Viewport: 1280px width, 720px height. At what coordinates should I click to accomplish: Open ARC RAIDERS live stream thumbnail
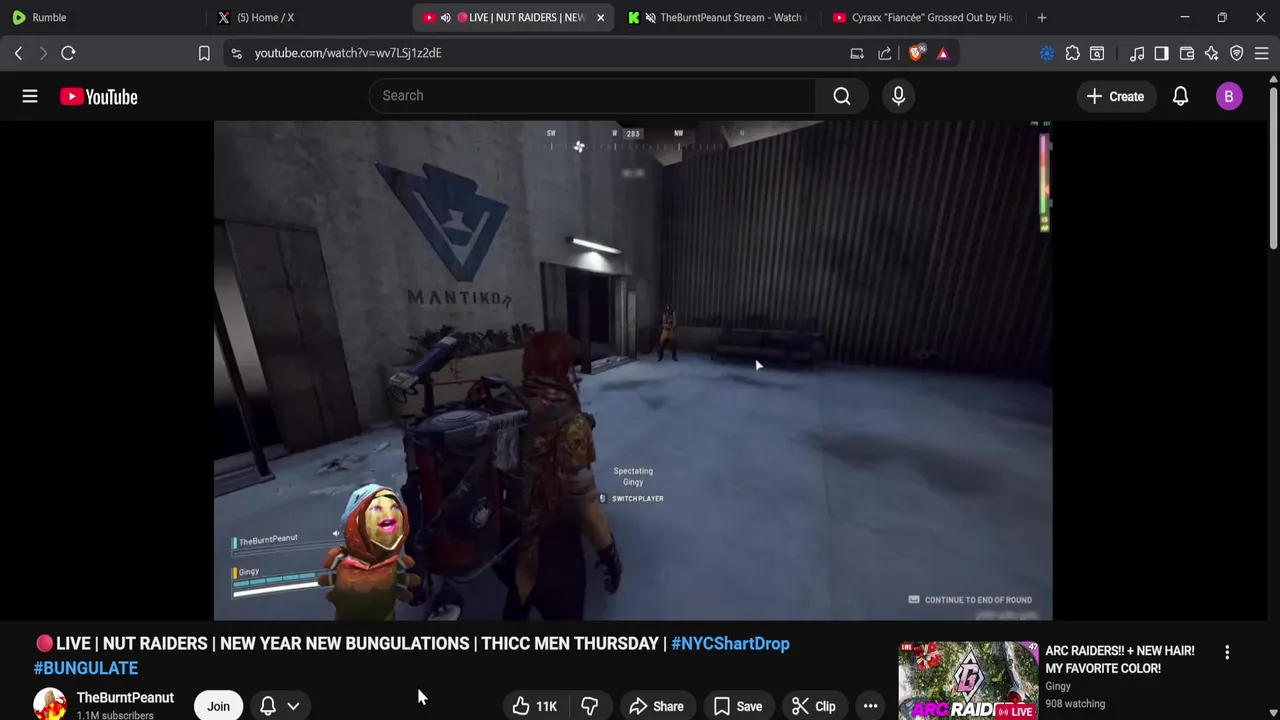[968, 680]
